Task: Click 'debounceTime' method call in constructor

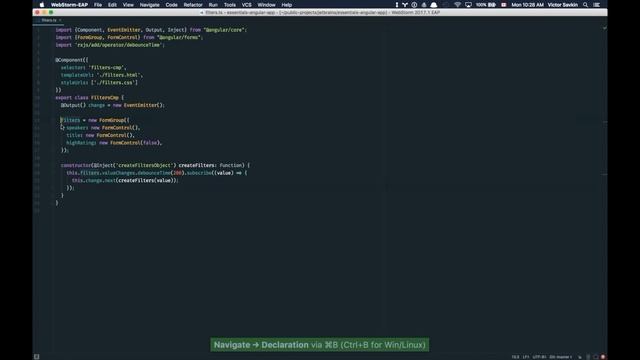Action: [154, 173]
